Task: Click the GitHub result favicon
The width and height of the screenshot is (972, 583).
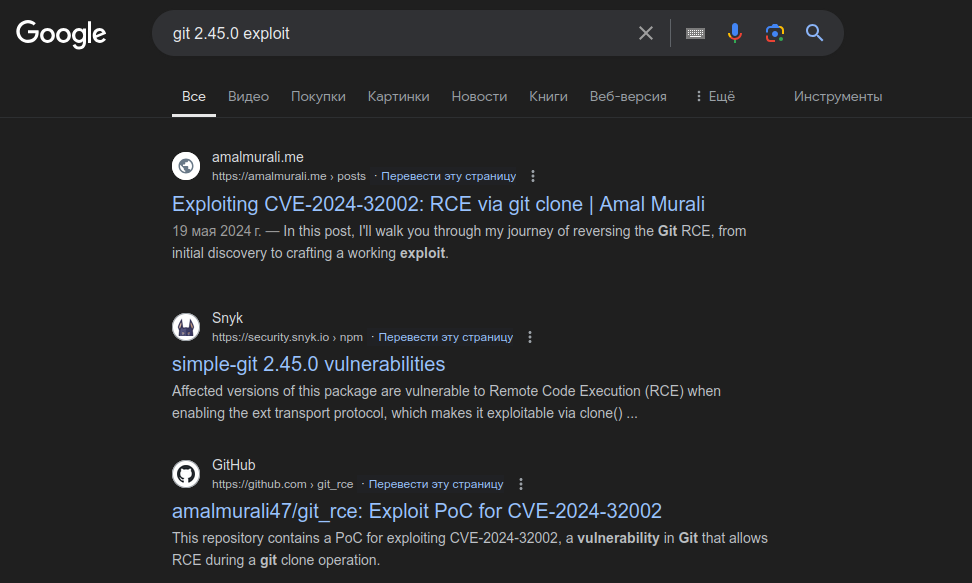Action: 186,474
